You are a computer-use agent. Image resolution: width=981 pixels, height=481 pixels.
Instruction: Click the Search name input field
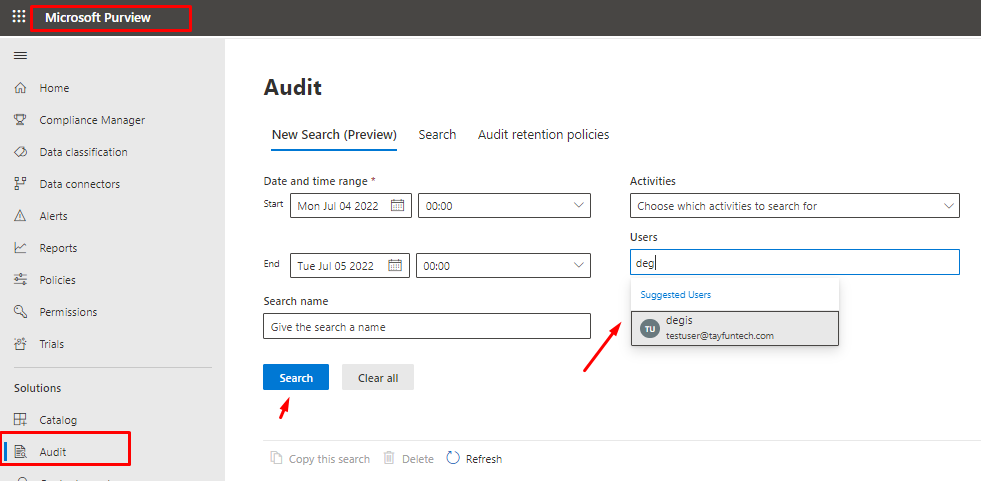click(427, 326)
